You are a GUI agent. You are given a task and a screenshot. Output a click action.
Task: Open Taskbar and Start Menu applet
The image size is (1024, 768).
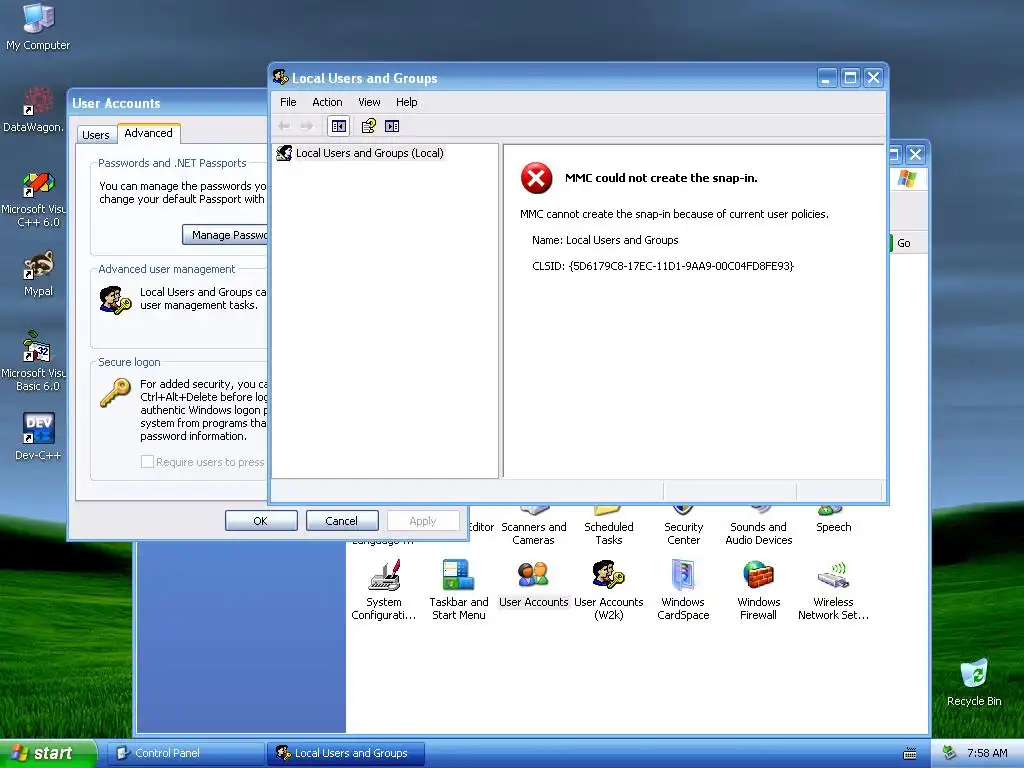pyautogui.click(x=458, y=590)
